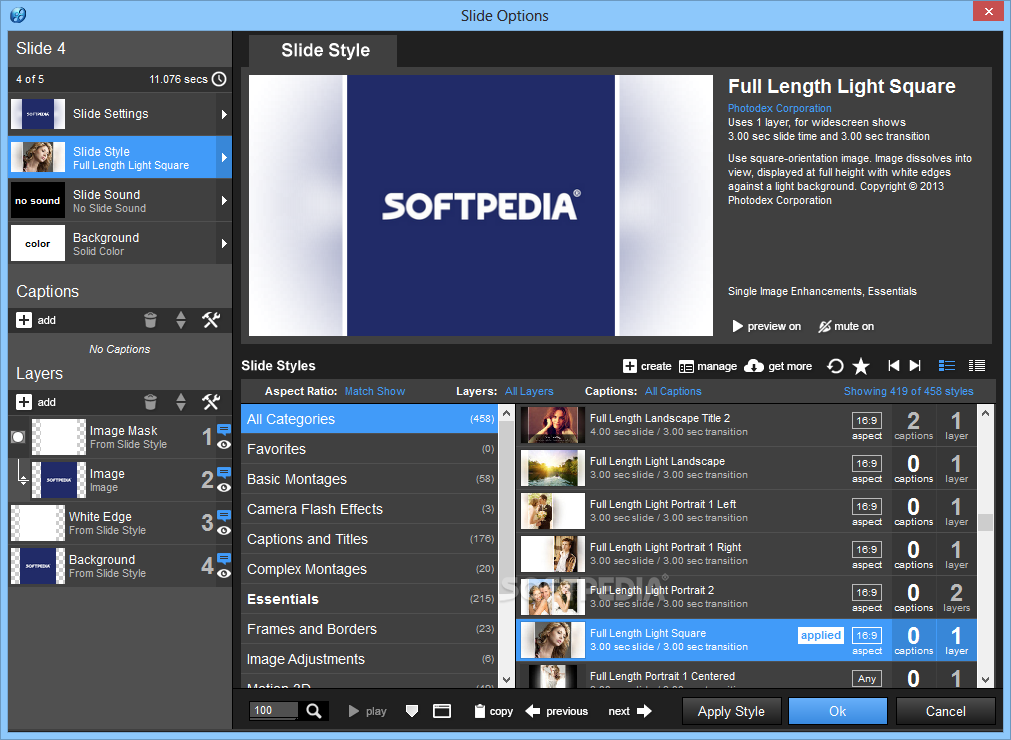Open Aspect Ratio Match Show filter
This screenshot has height=740, width=1011.
[x=375, y=391]
